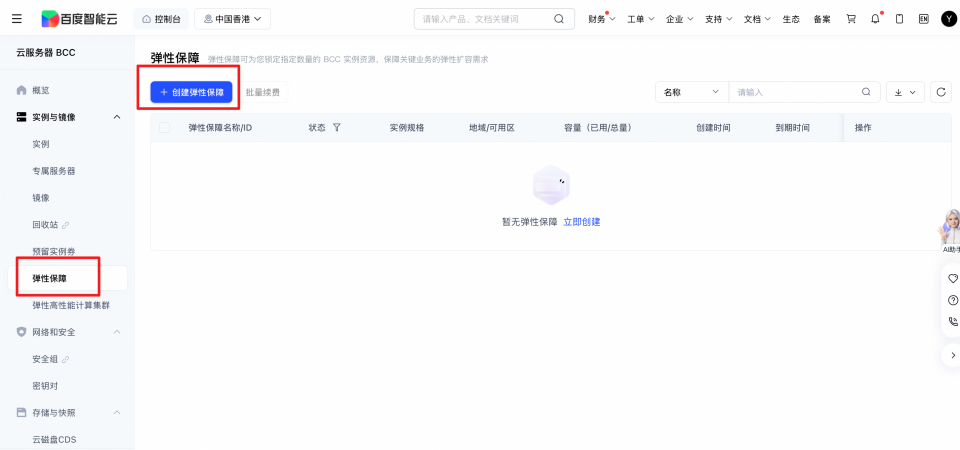Click the 实例与镜像 server icon
960x450 pixels.
(x=21, y=117)
